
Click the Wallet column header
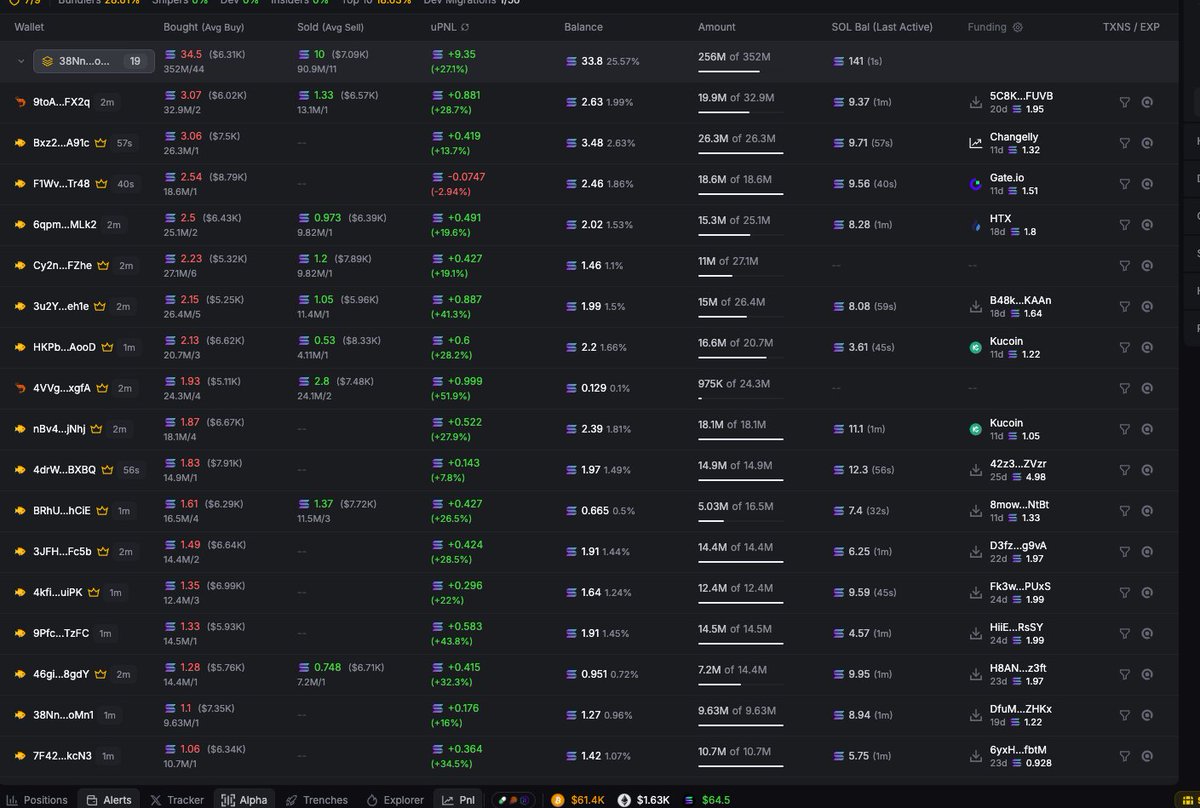point(30,27)
